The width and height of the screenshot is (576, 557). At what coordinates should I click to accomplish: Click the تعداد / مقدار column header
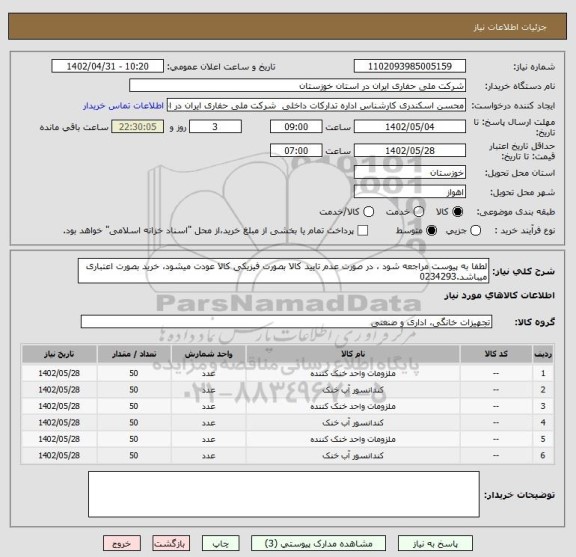click(x=134, y=354)
